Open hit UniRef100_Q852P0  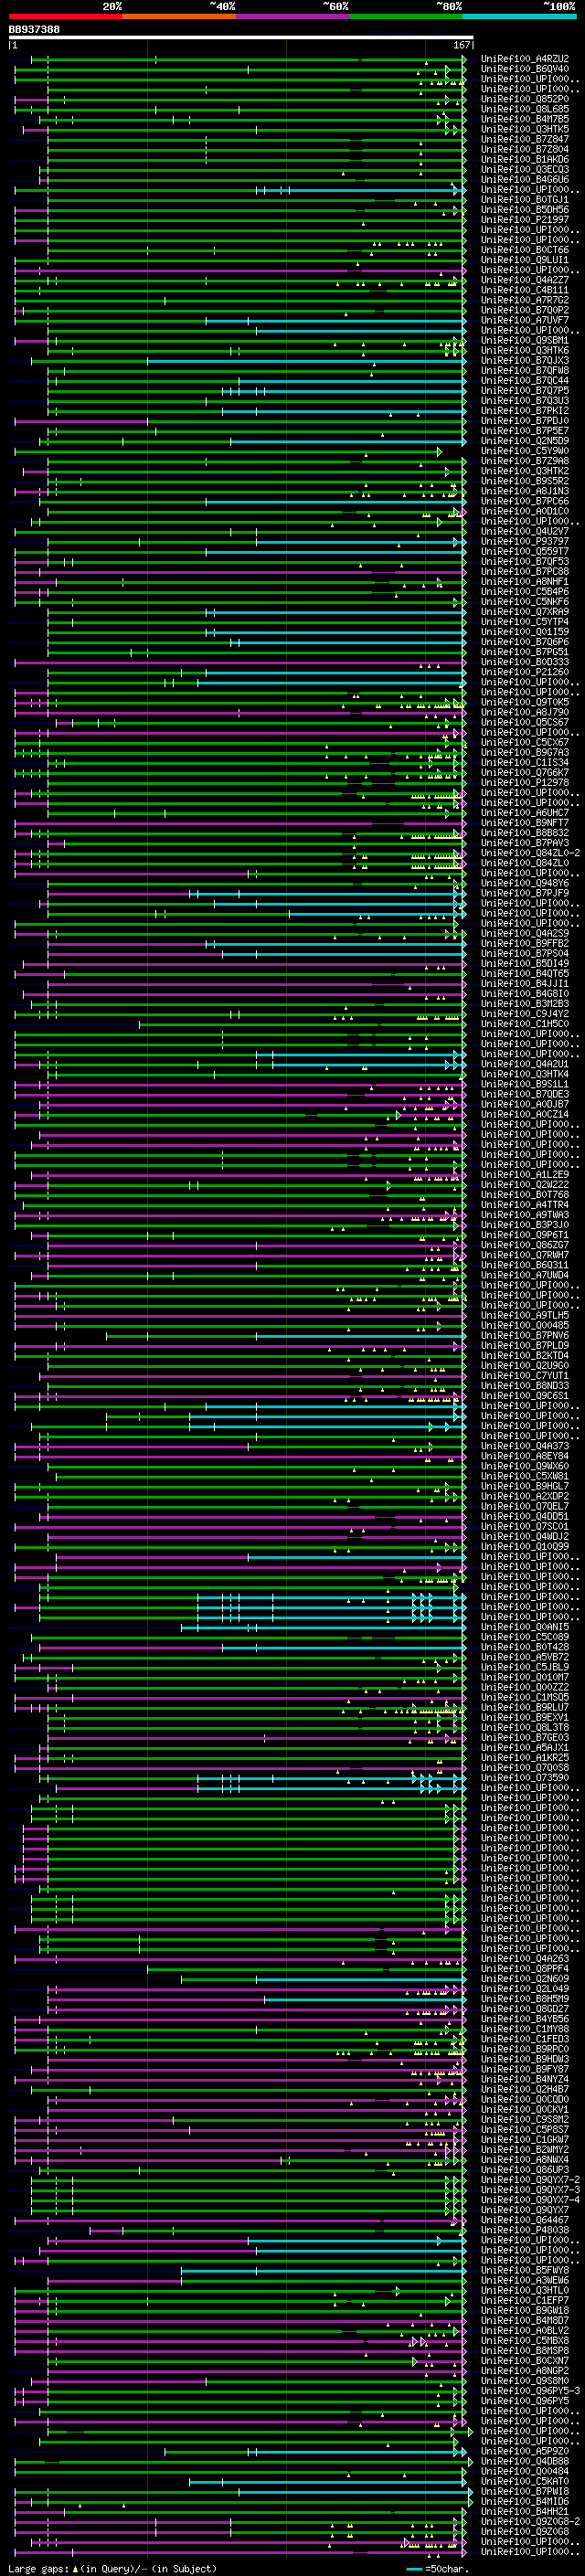coord(525,99)
